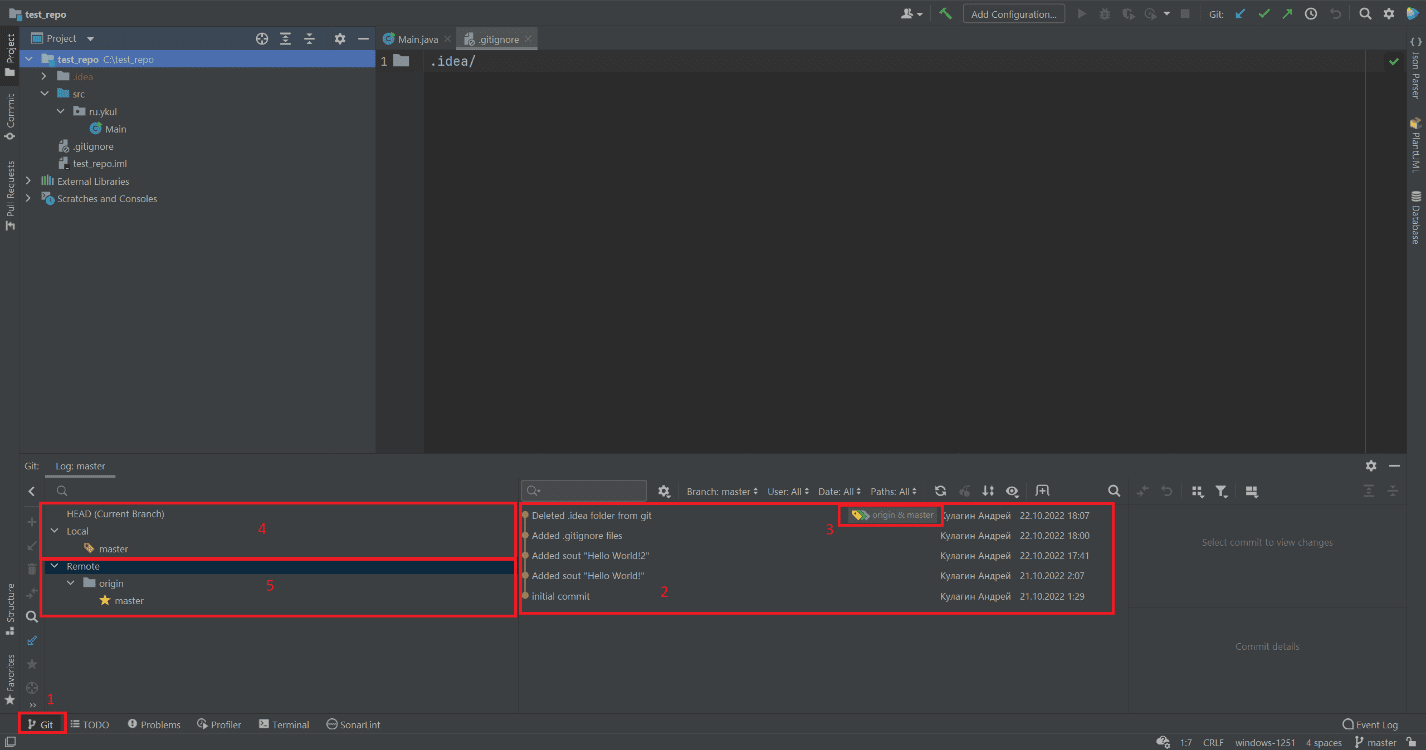Click Git Push green arrow icon

pos(1287,14)
